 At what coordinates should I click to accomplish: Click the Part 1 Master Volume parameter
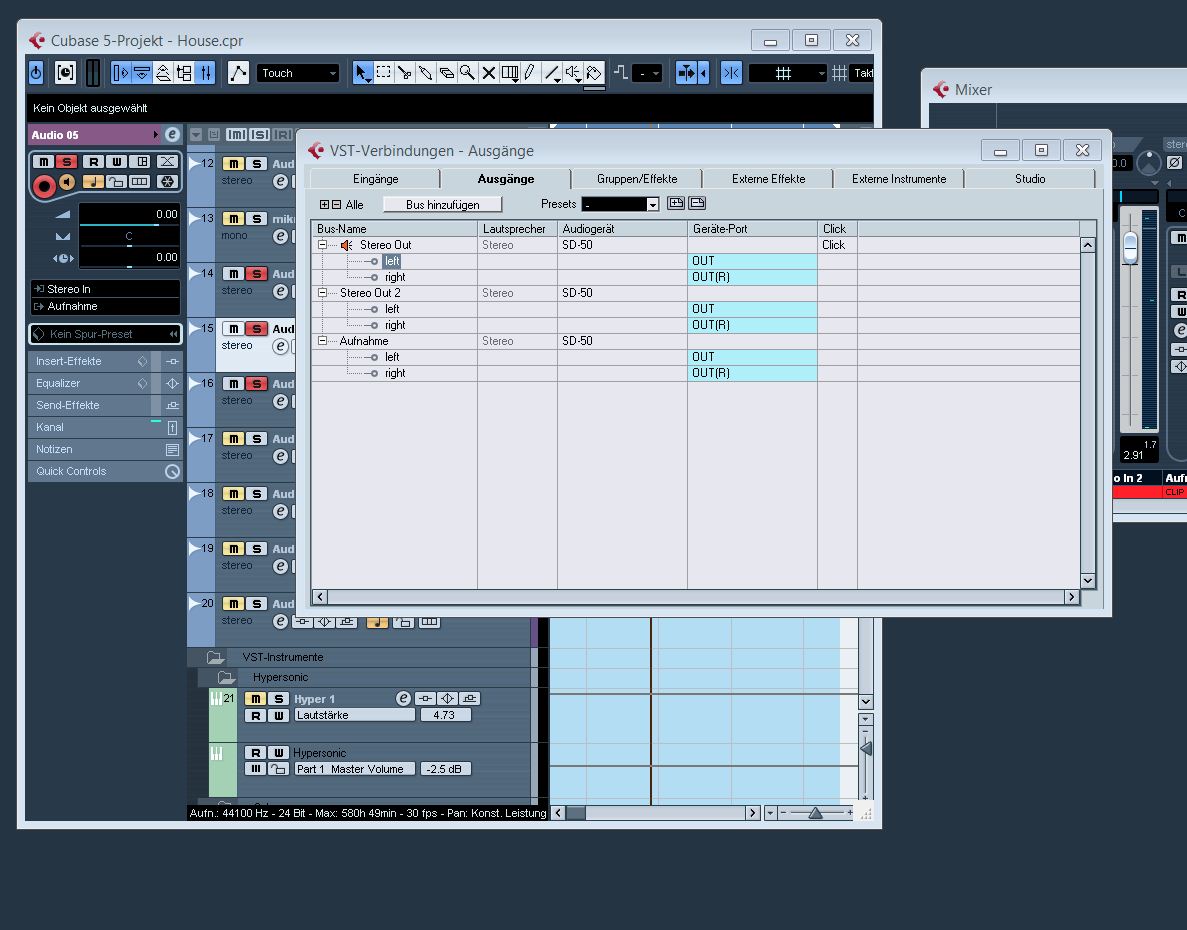point(355,769)
